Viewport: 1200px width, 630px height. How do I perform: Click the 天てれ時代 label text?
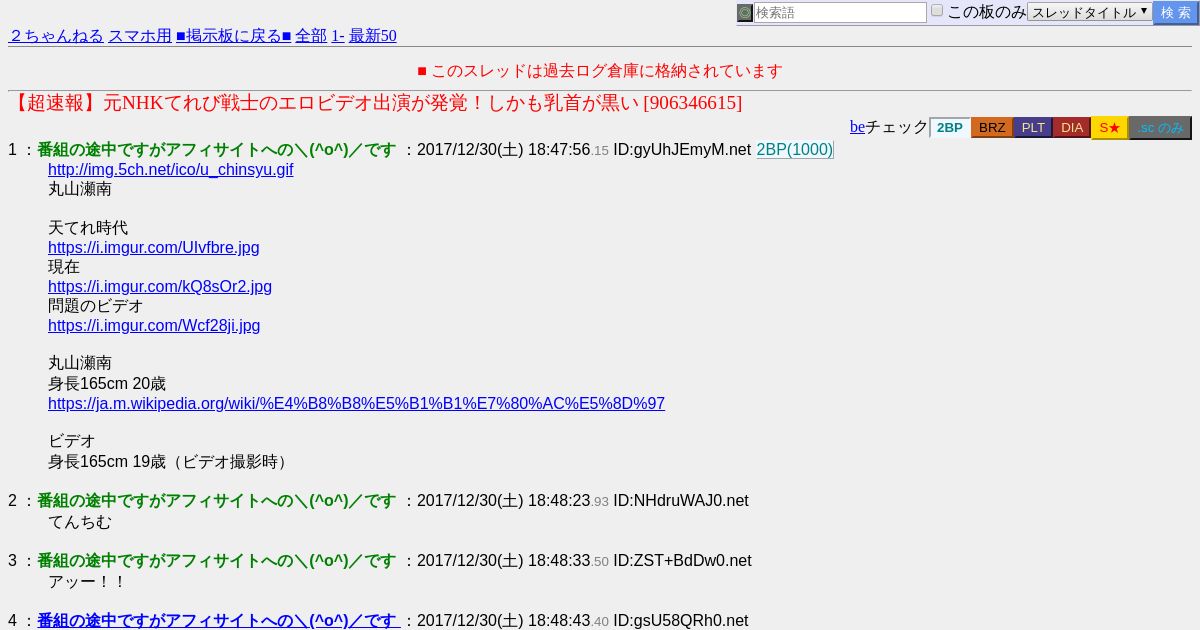[88, 228]
